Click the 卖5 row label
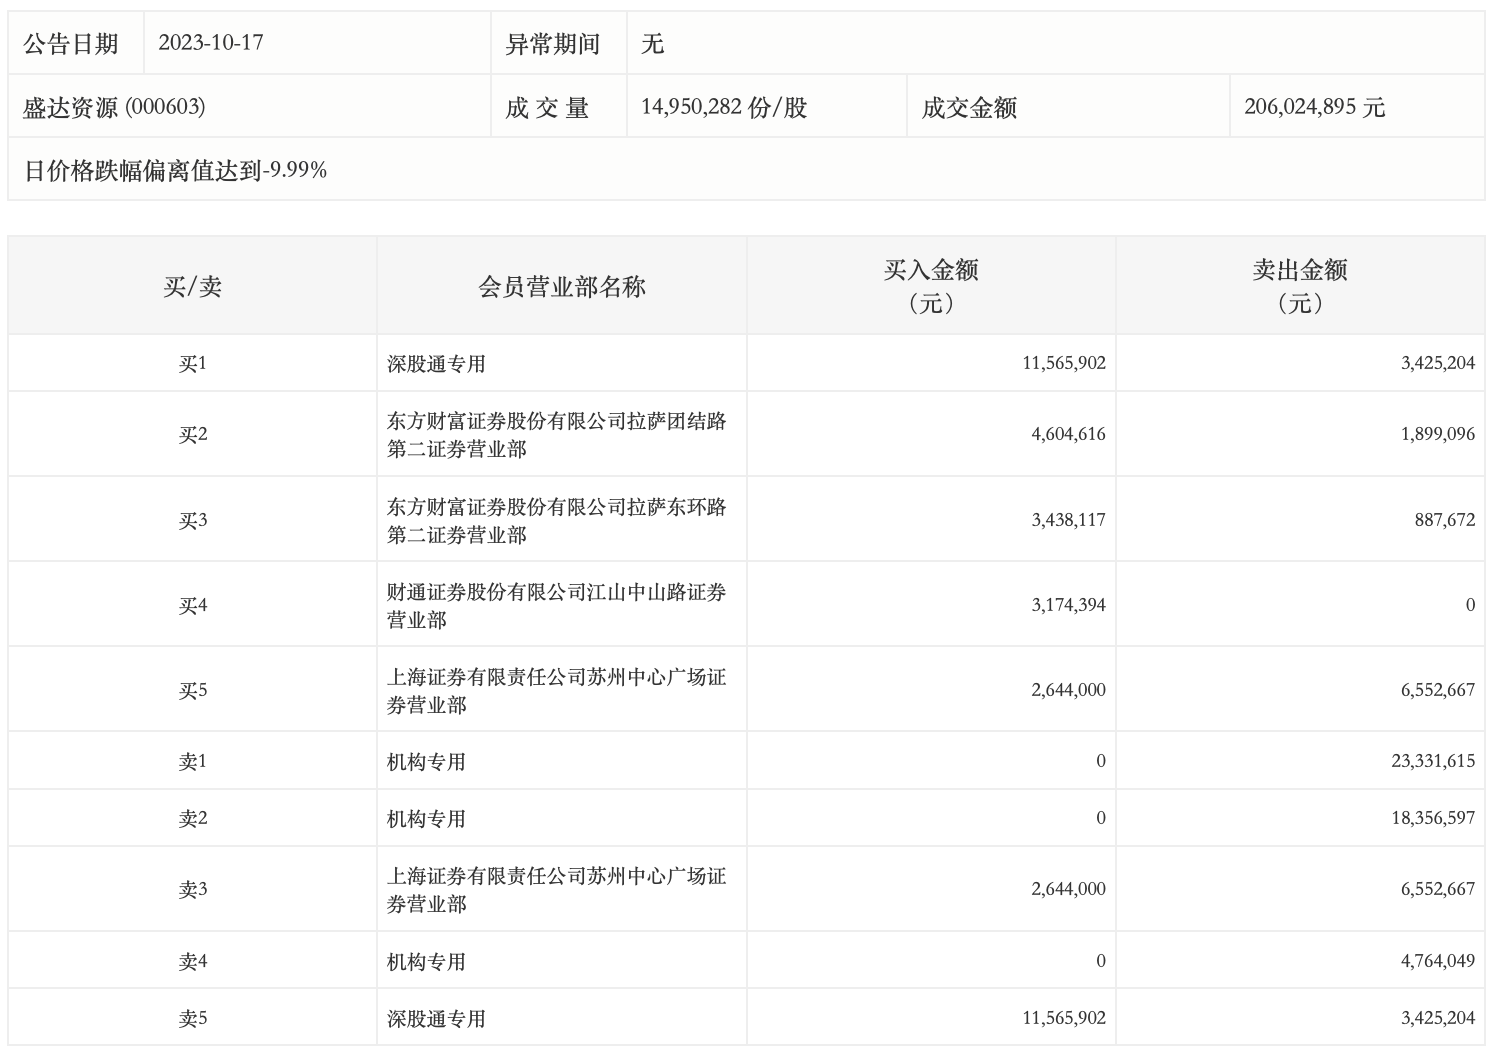The image size is (1500, 1064). tap(192, 1018)
